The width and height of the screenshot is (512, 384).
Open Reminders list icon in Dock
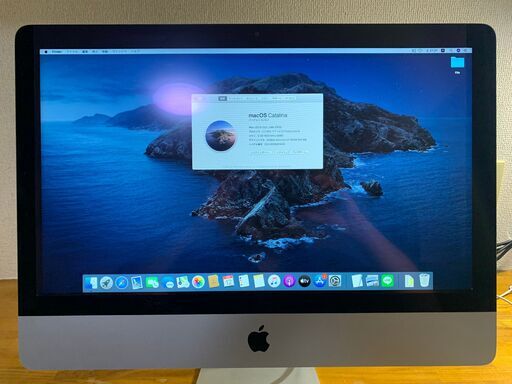(x=244, y=281)
